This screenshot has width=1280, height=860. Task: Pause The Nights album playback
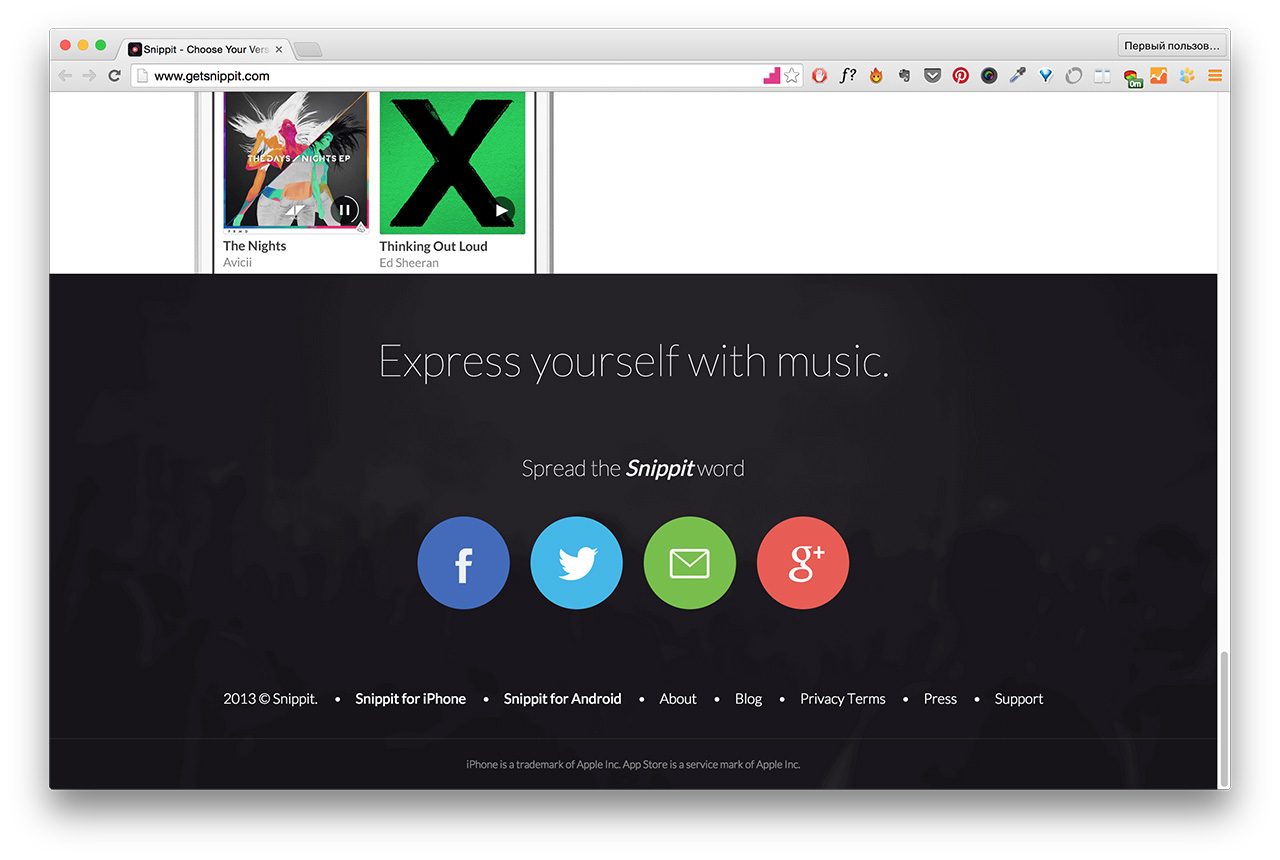[x=344, y=210]
